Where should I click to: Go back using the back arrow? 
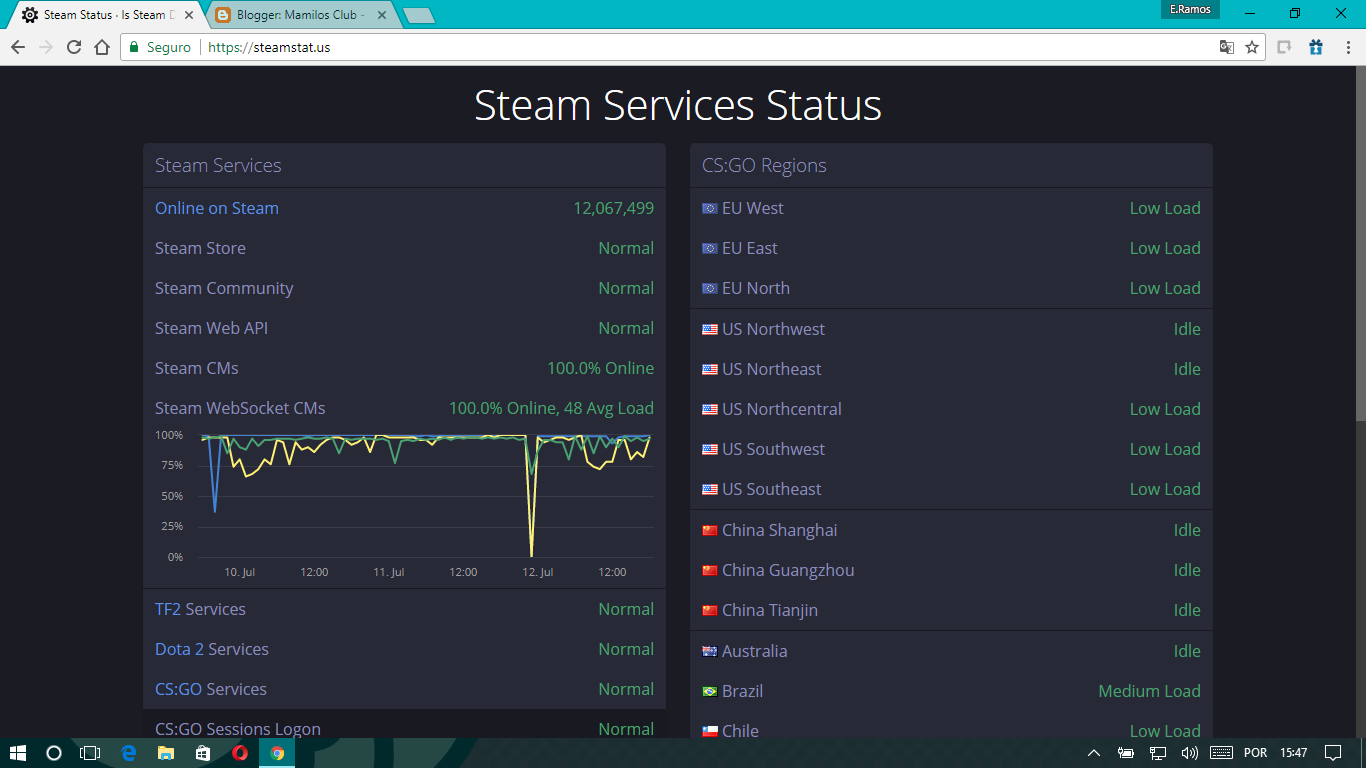click(x=18, y=47)
